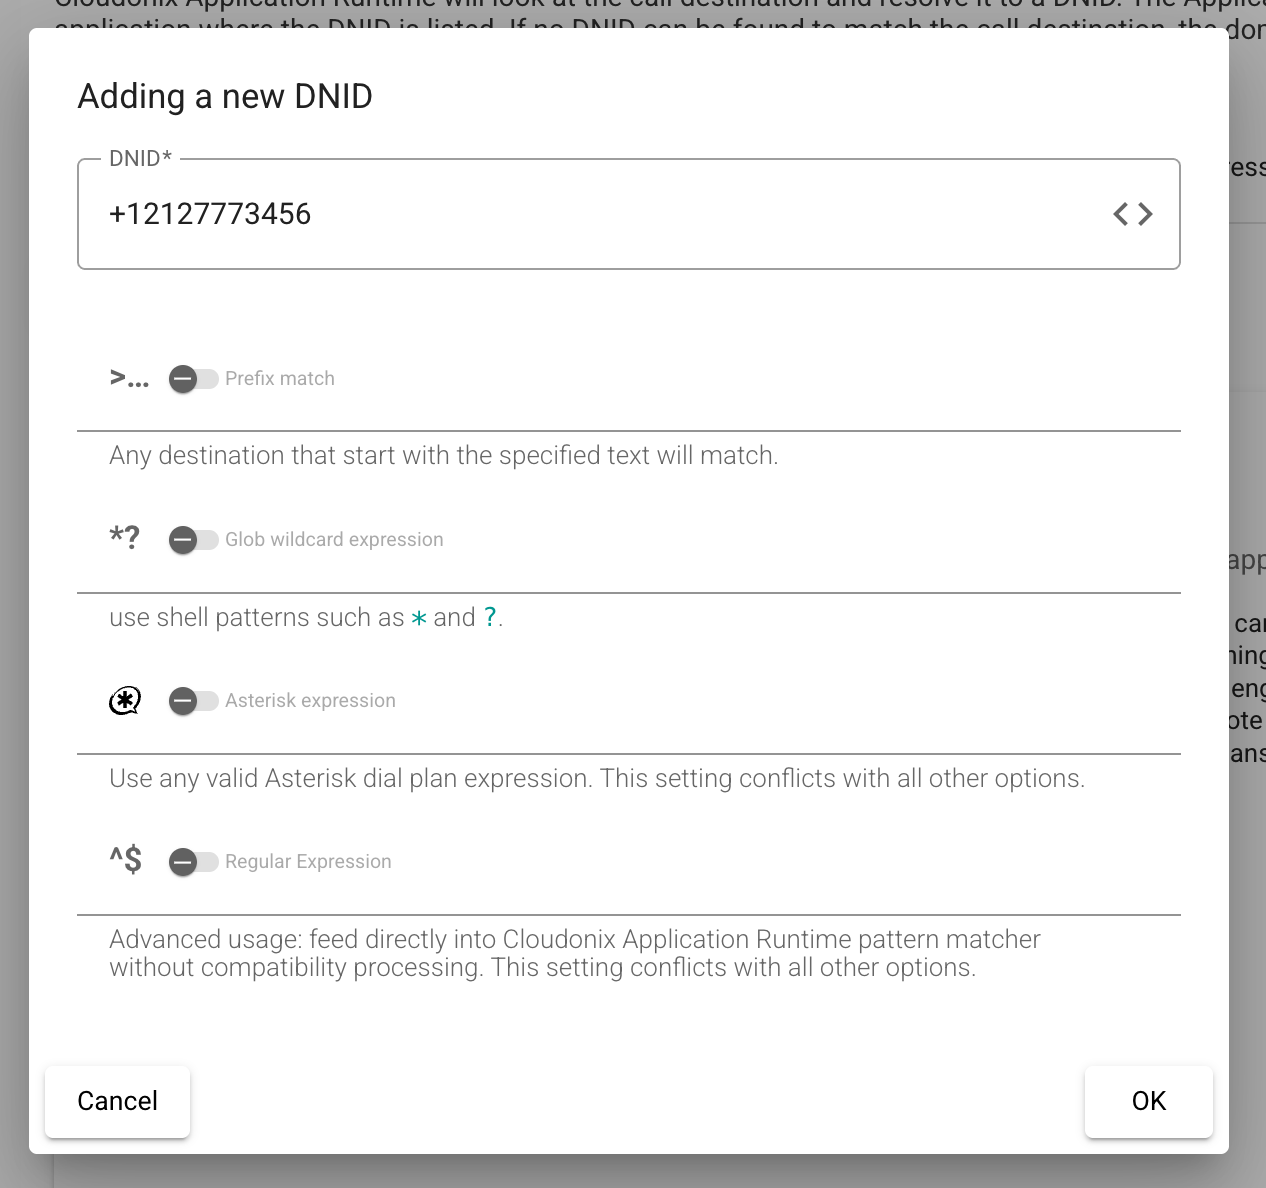Viewport: 1266px width, 1188px height.
Task: Click the 'Asterisk expression' label text
Action: [310, 701]
